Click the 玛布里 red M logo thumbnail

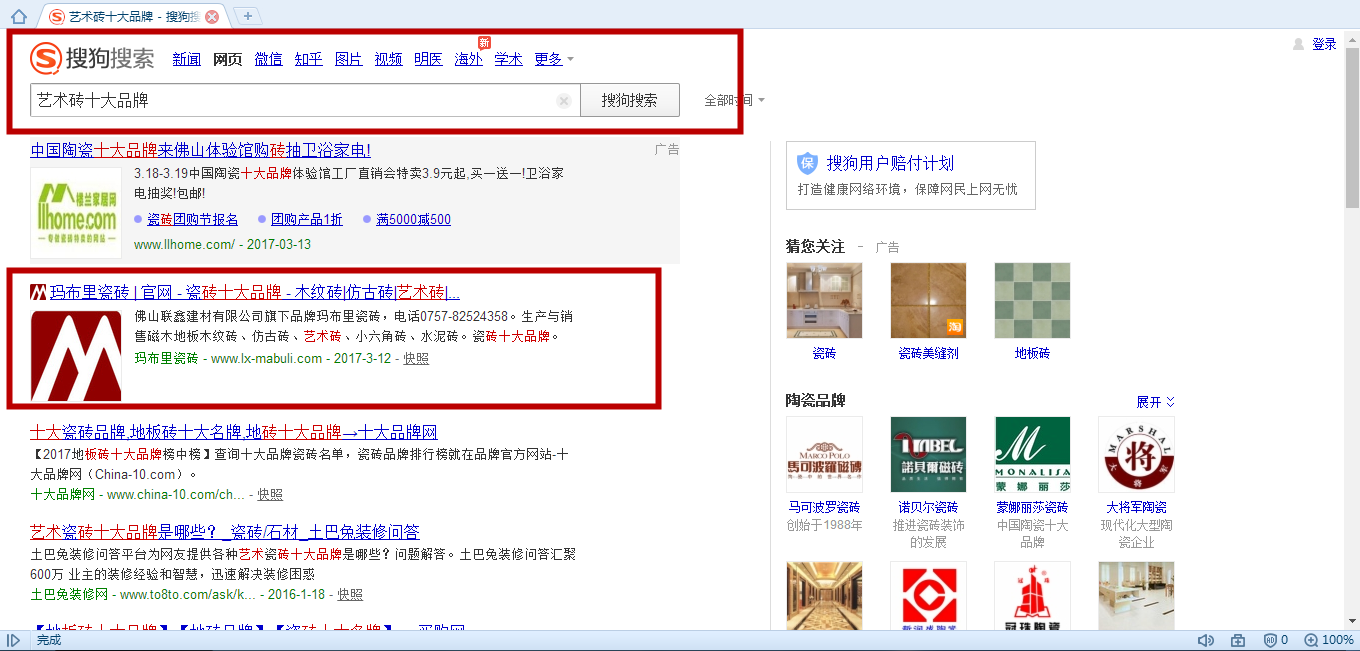point(76,356)
